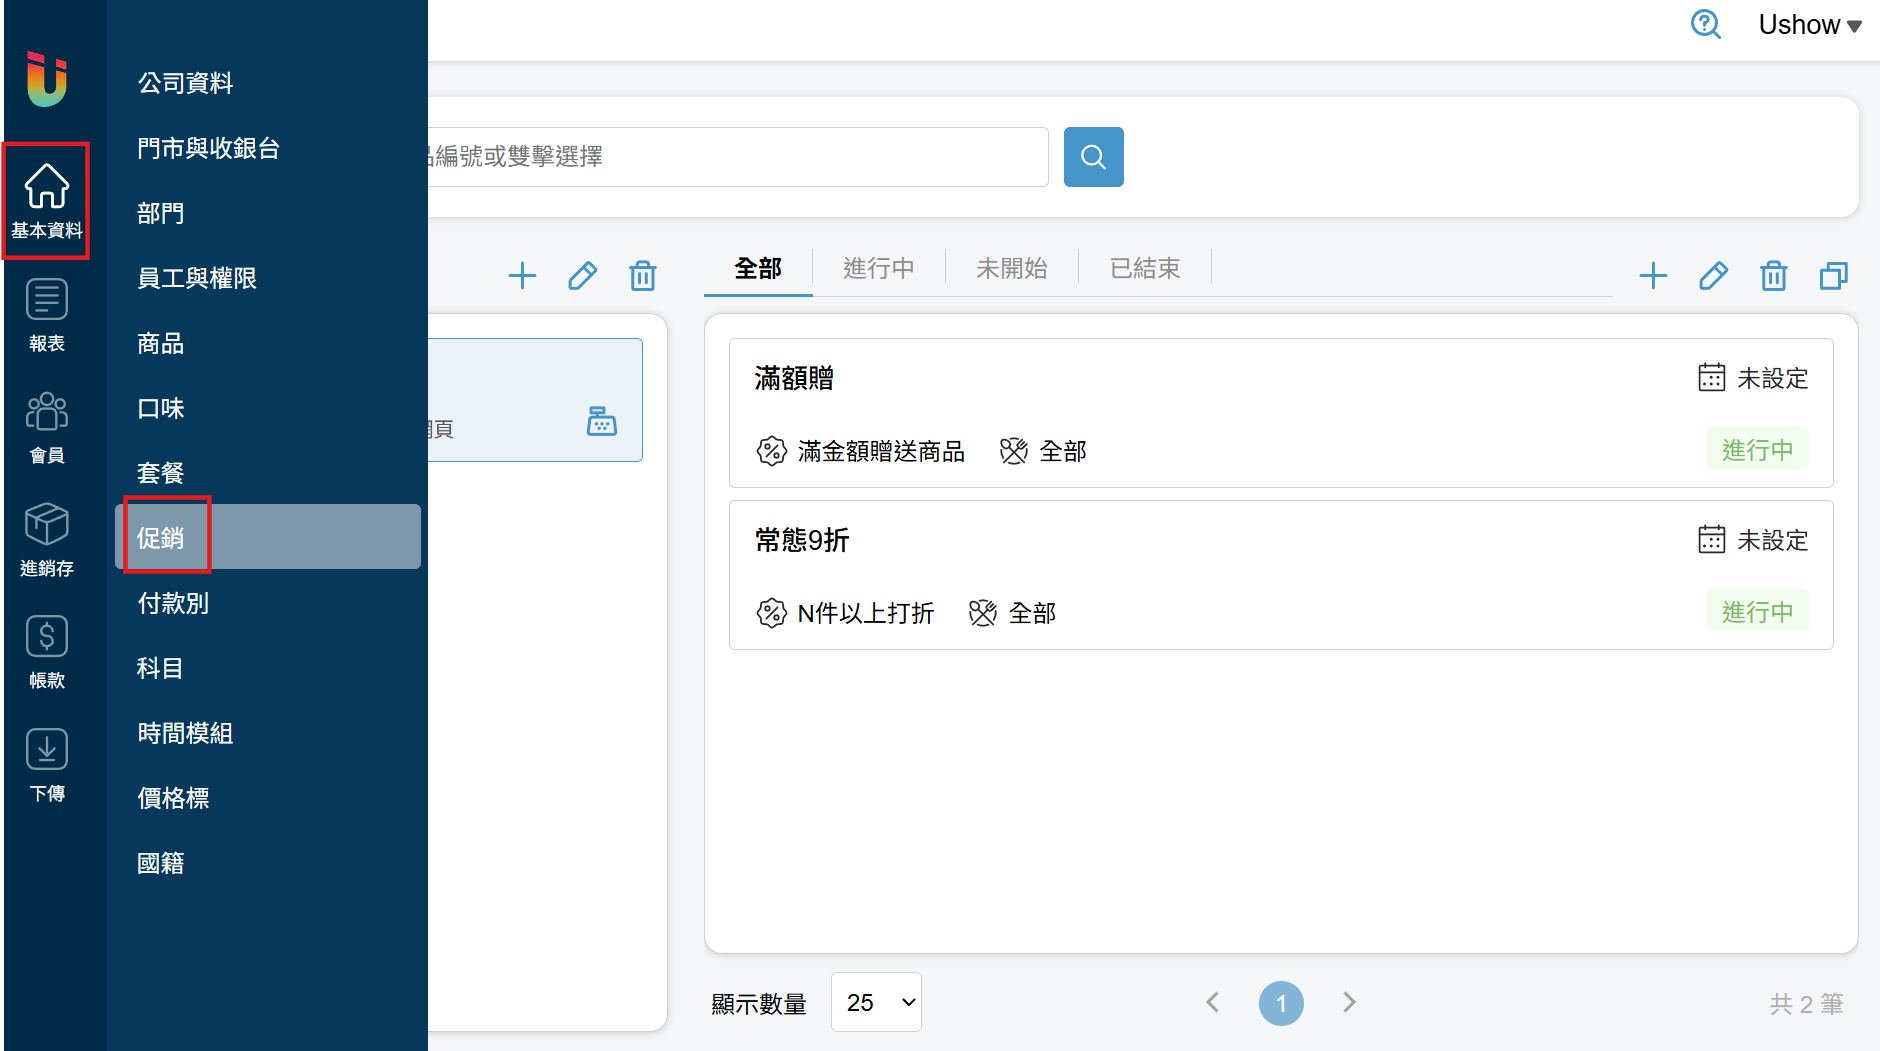
Task: Open 套餐 menu item
Action: (268, 472)
